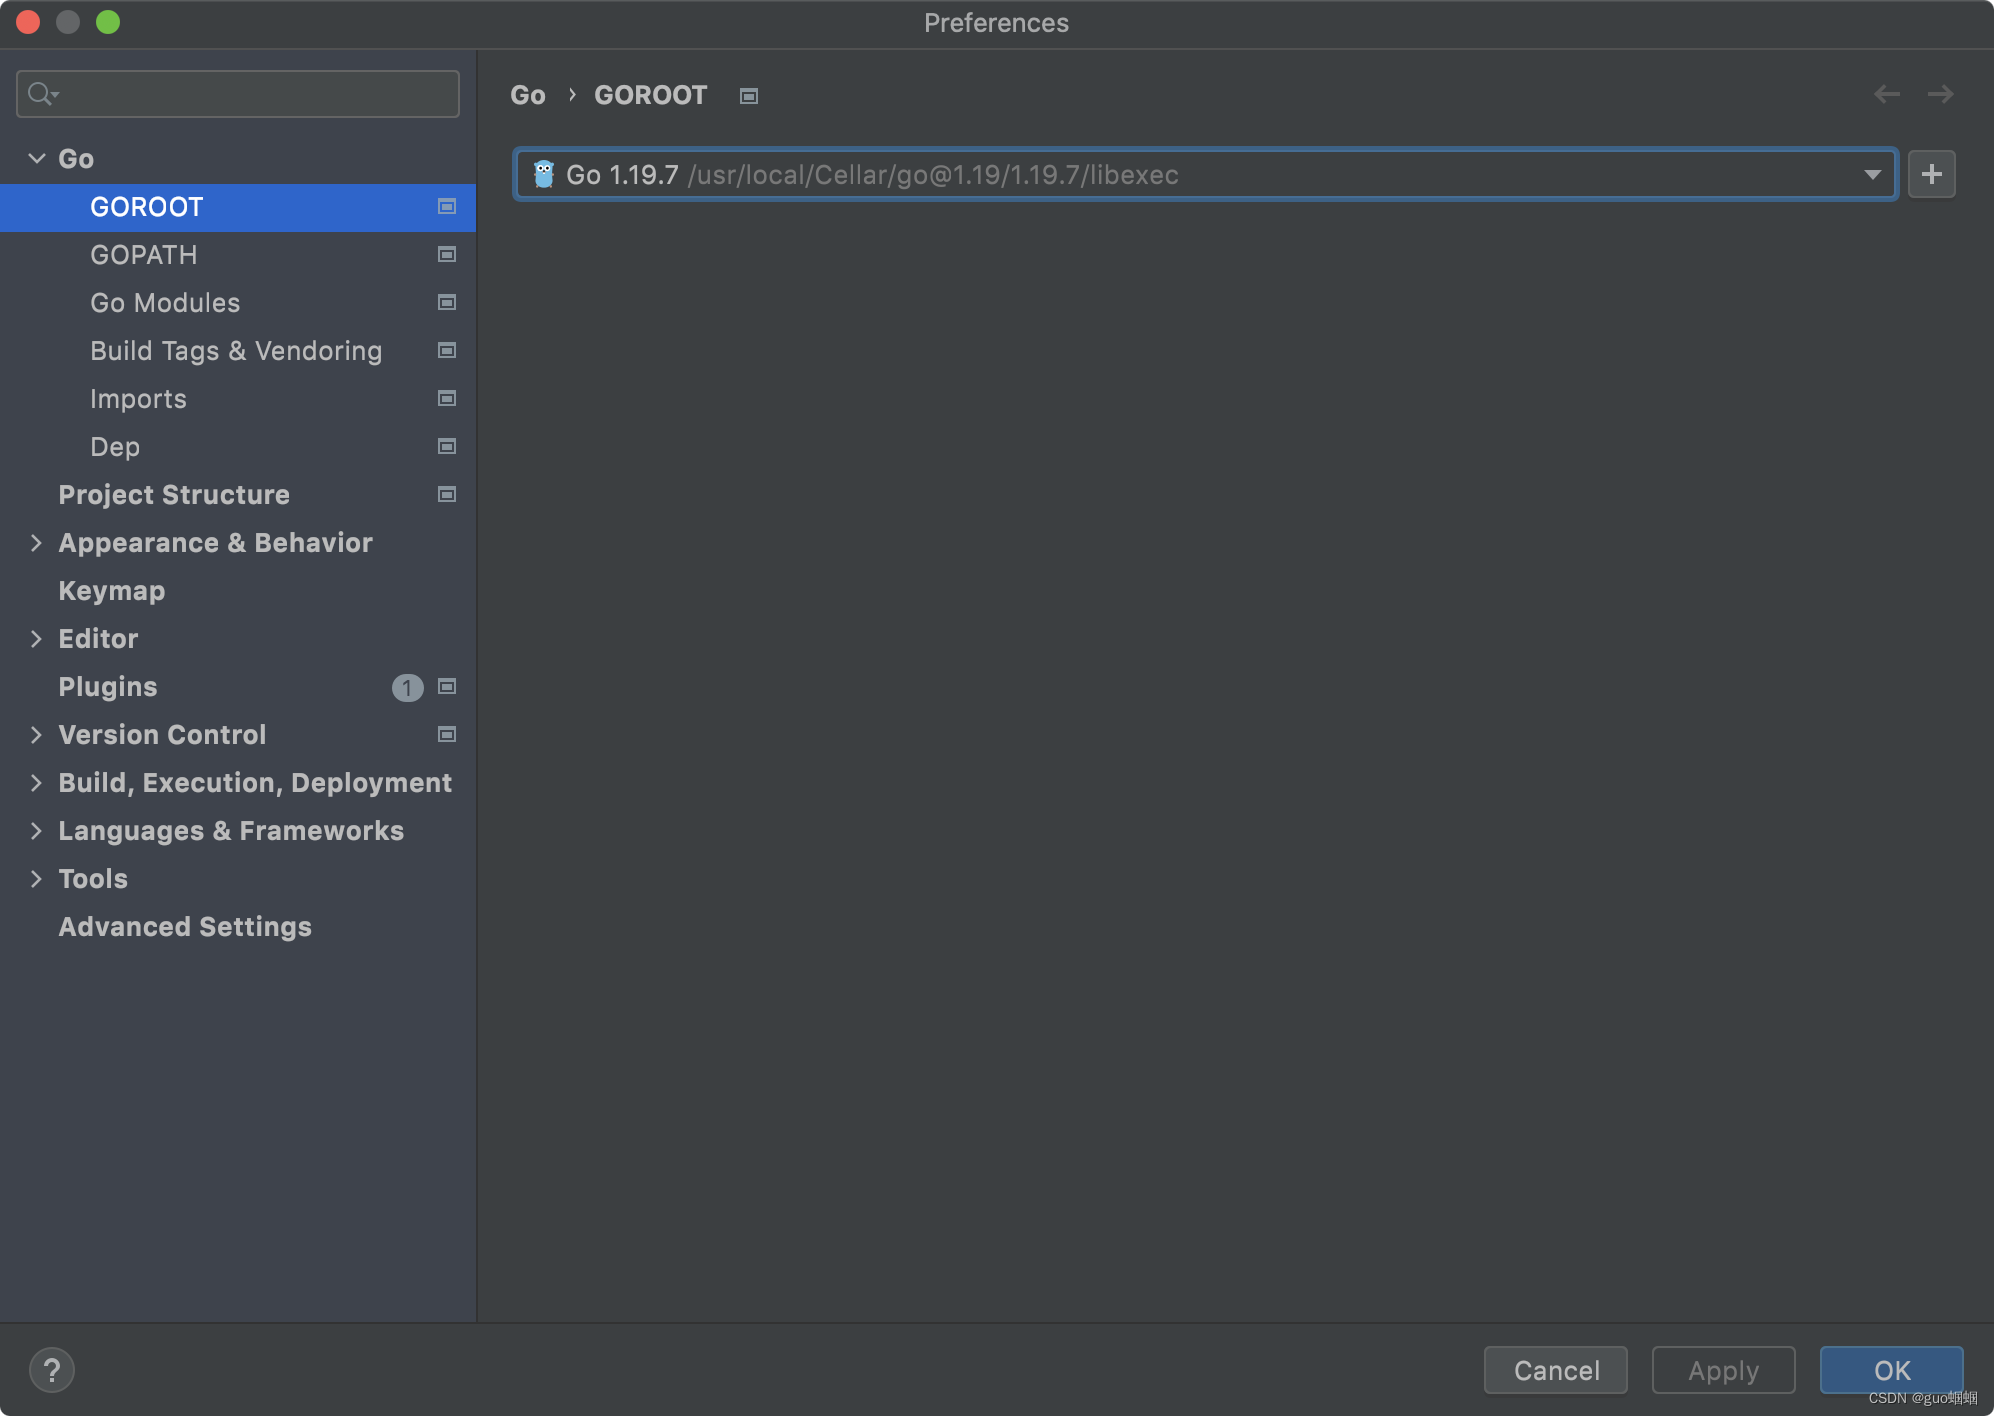Open the Go SDK version dropdown
The height and width of the screenshot is (1416, 1994).
pyautogui.click(x=1871, y=174)
